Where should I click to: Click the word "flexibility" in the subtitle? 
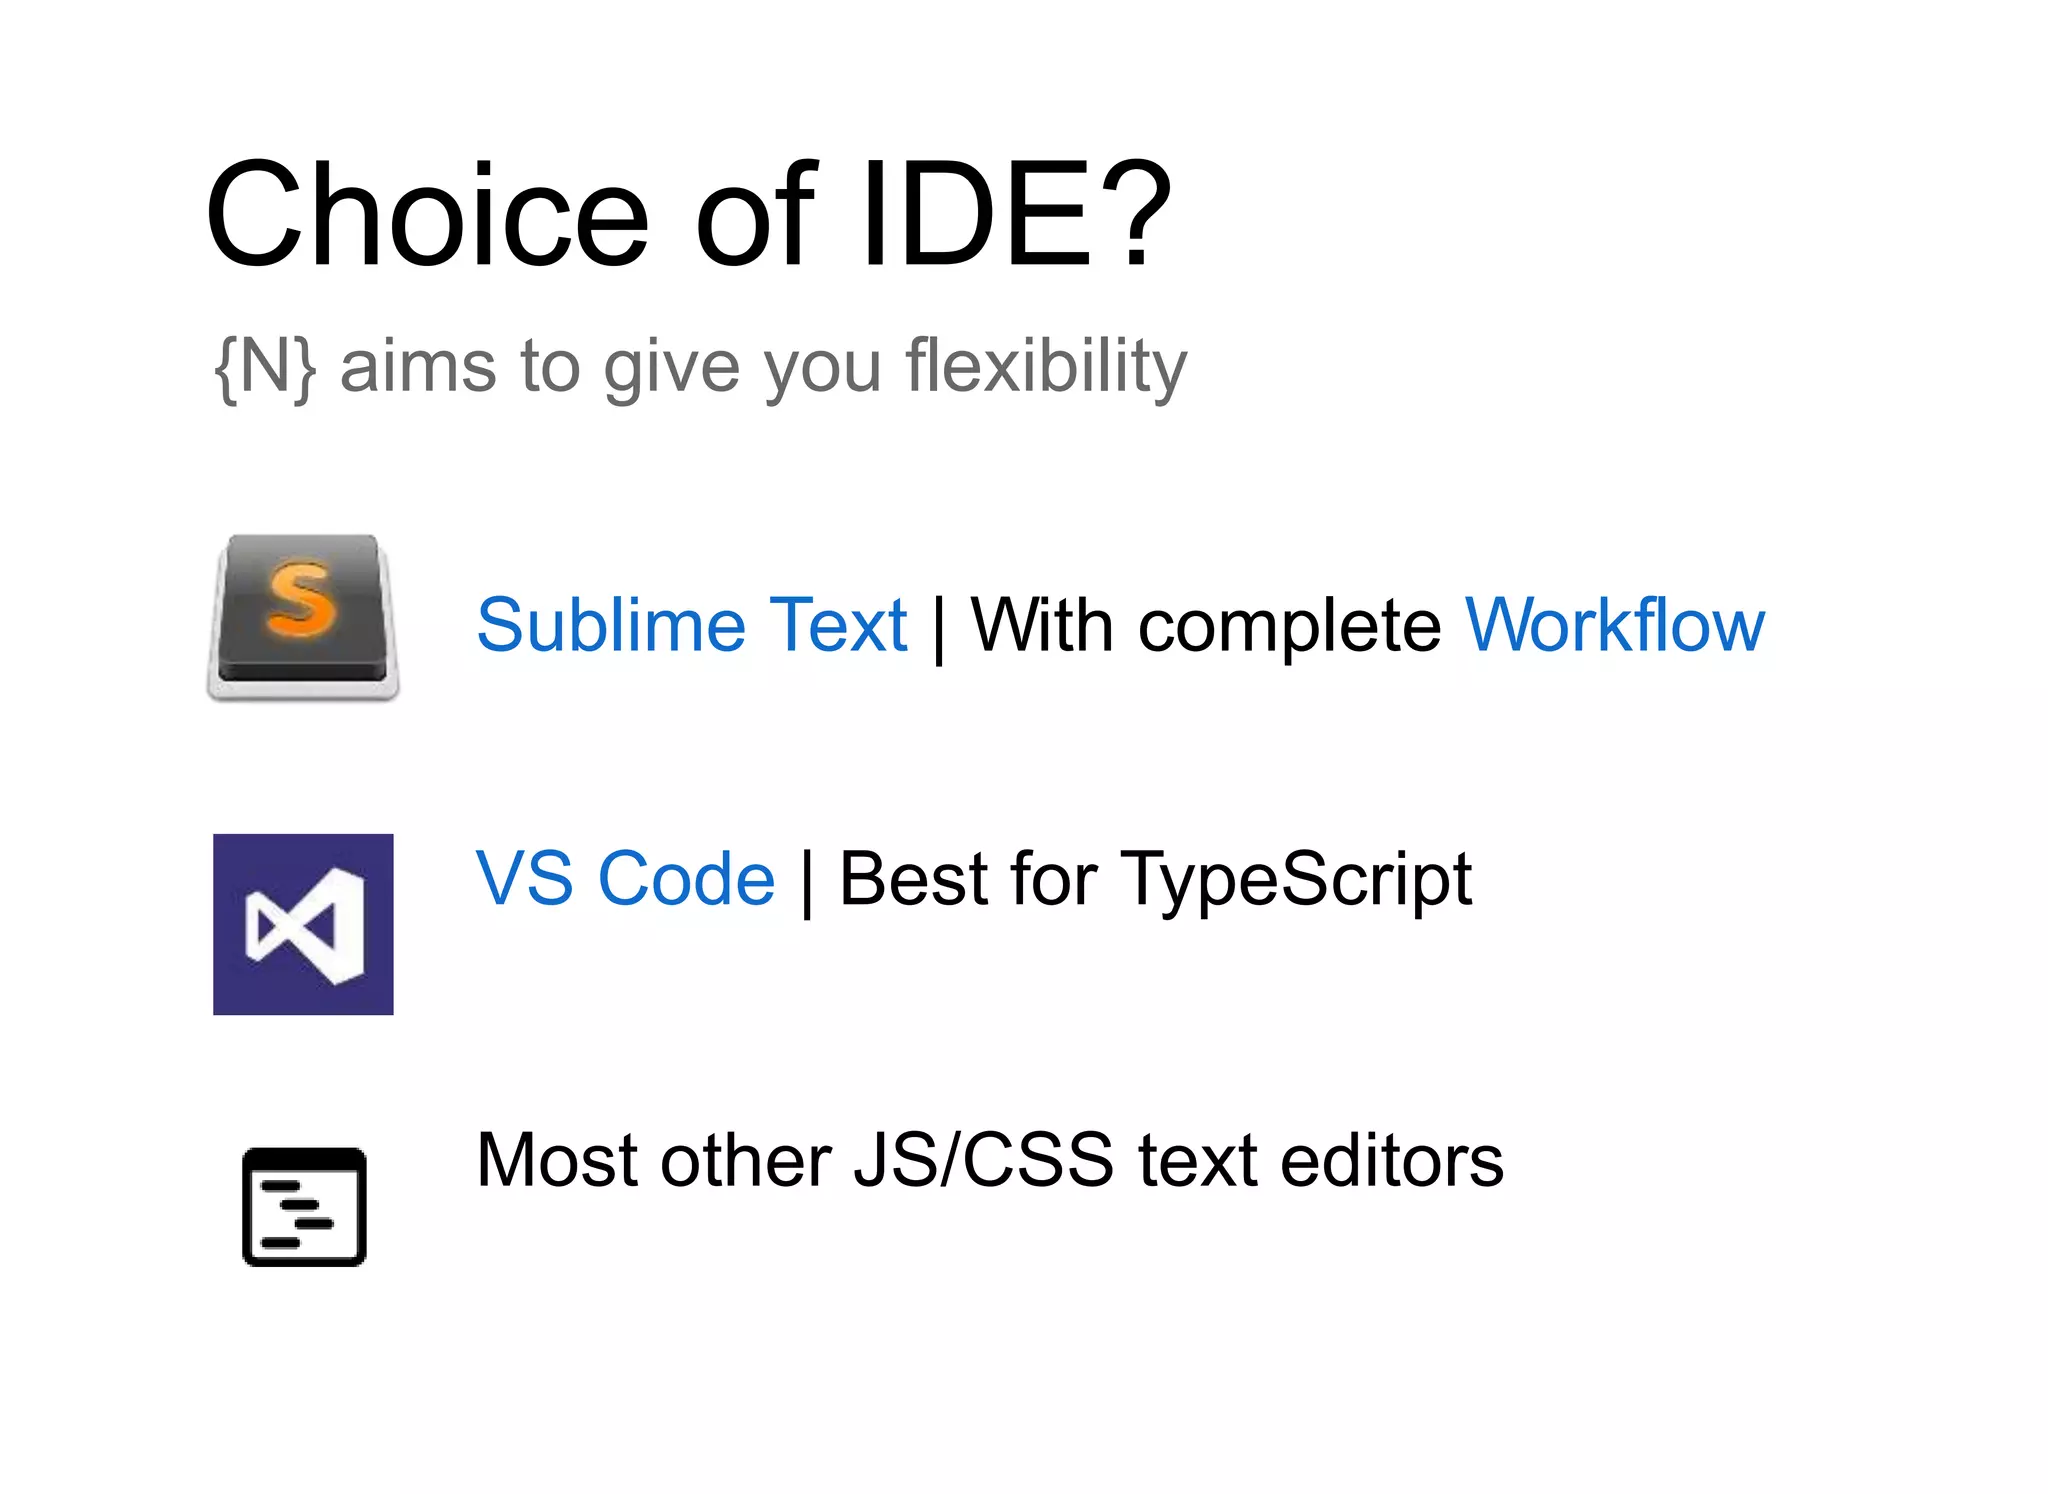click(x=1046, y=367)
